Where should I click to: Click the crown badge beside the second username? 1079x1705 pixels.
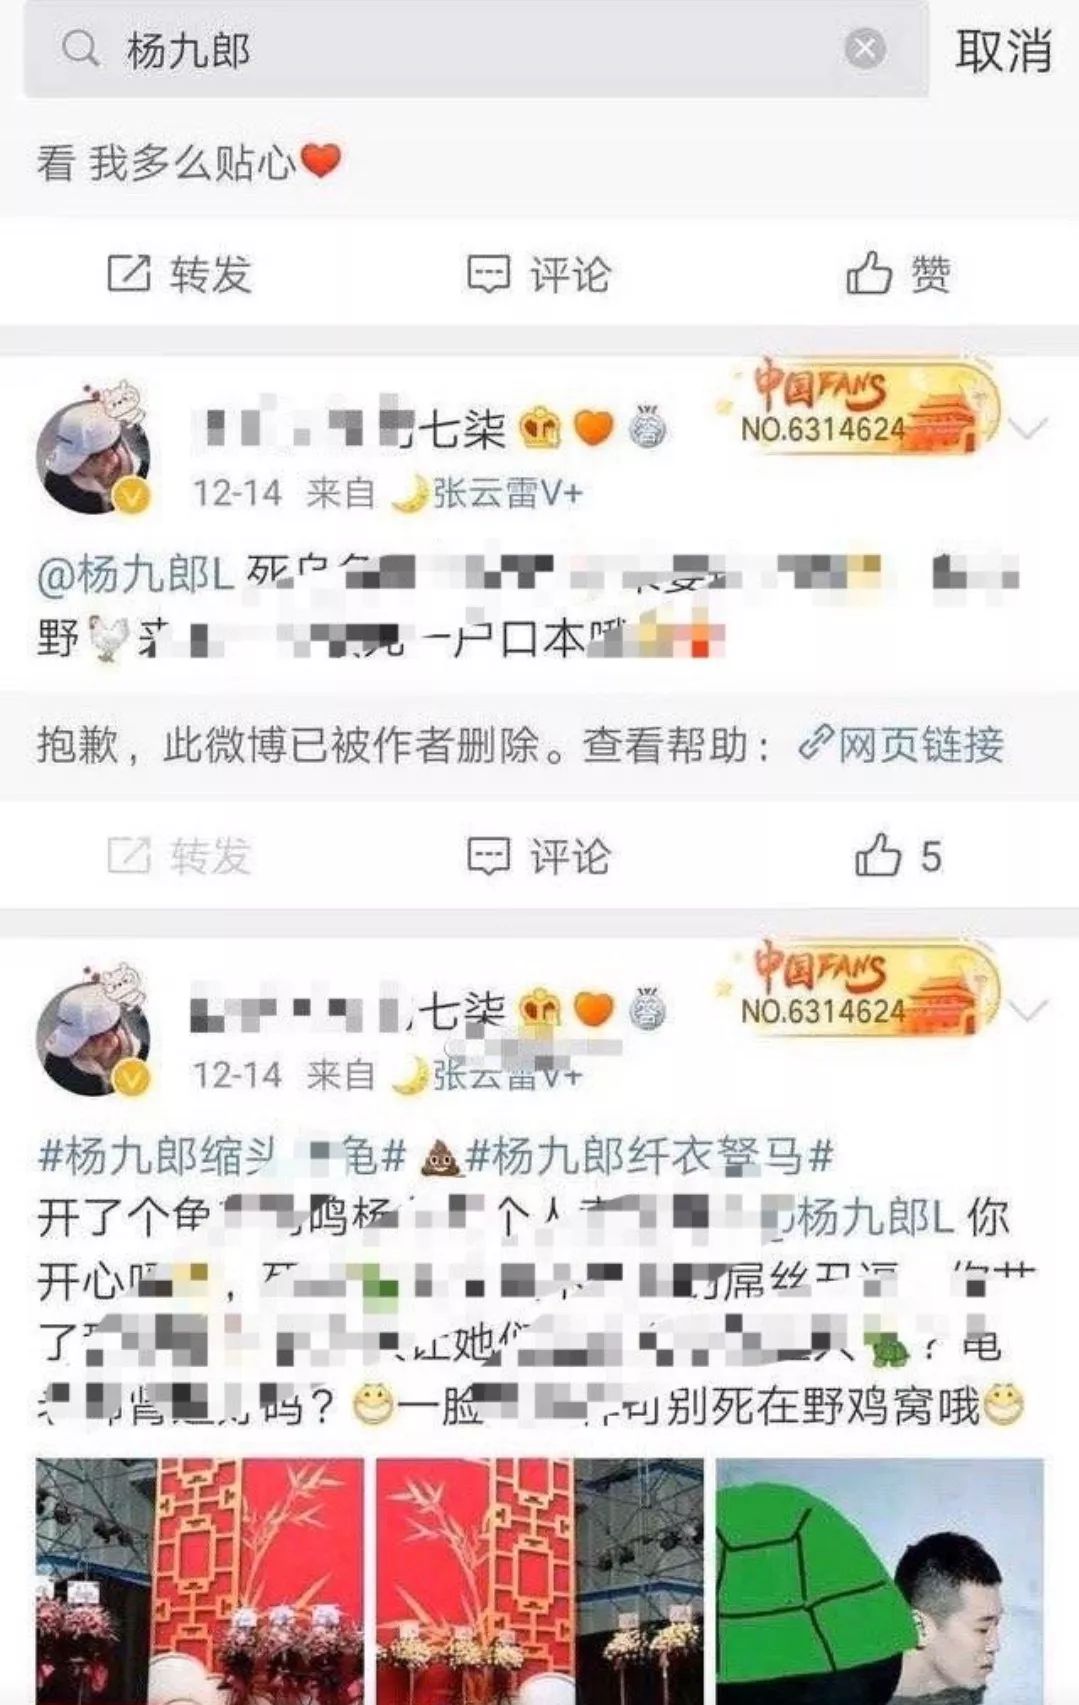[x=541, y=1009]
